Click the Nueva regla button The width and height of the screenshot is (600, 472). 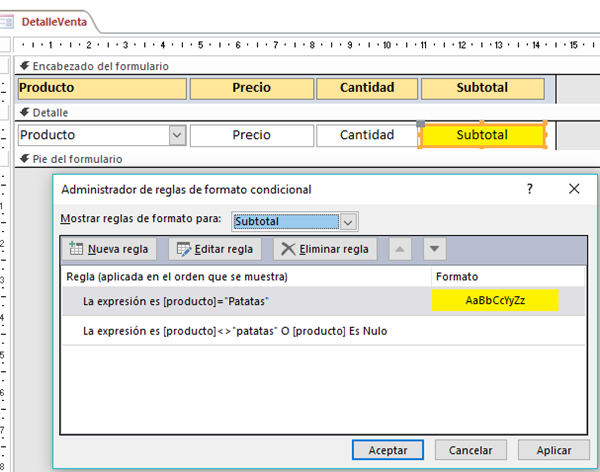coord(110,249)
